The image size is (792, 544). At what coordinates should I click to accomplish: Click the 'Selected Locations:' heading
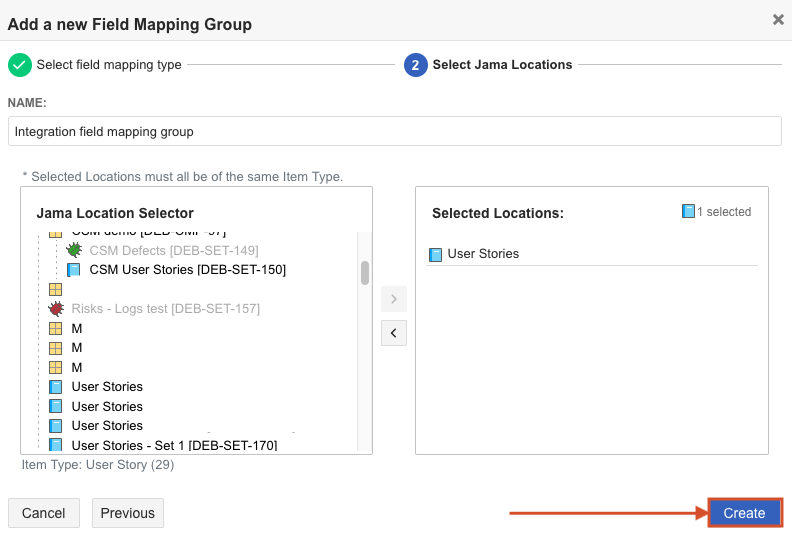[x=498, y=213]
